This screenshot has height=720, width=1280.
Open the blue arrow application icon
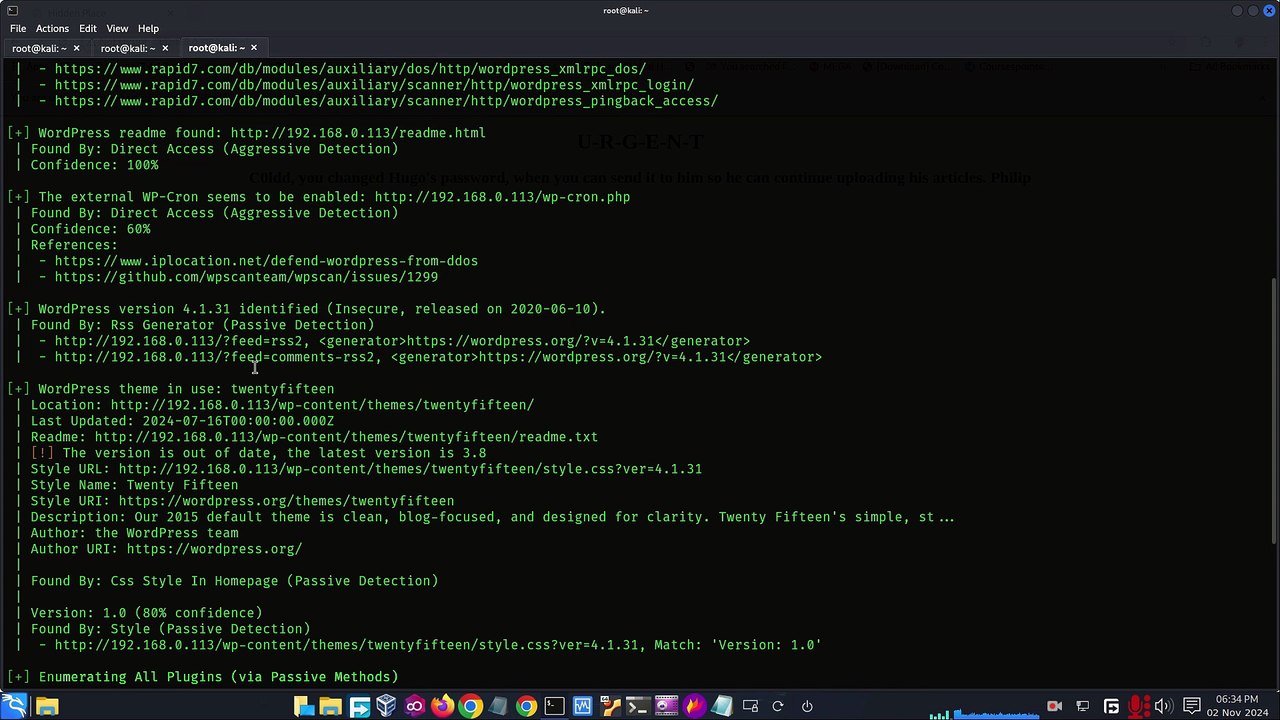[x=359, y=706]
